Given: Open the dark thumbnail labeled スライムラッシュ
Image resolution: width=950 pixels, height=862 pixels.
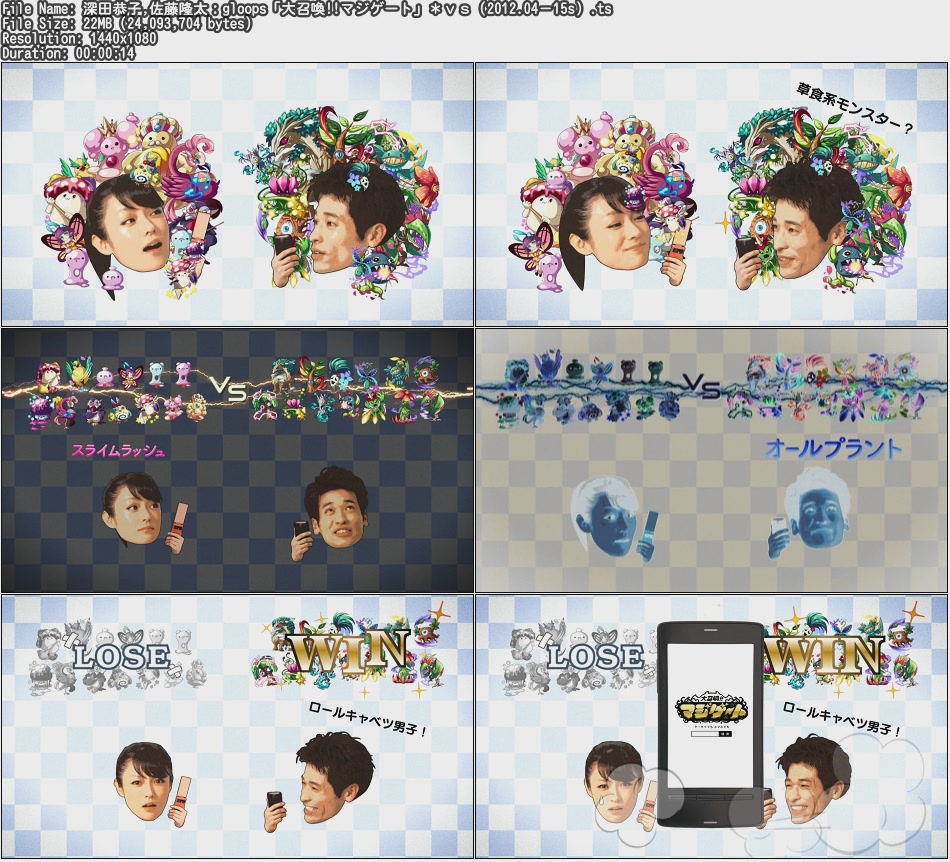Looking at the screenshot, I should pos(238,460).
